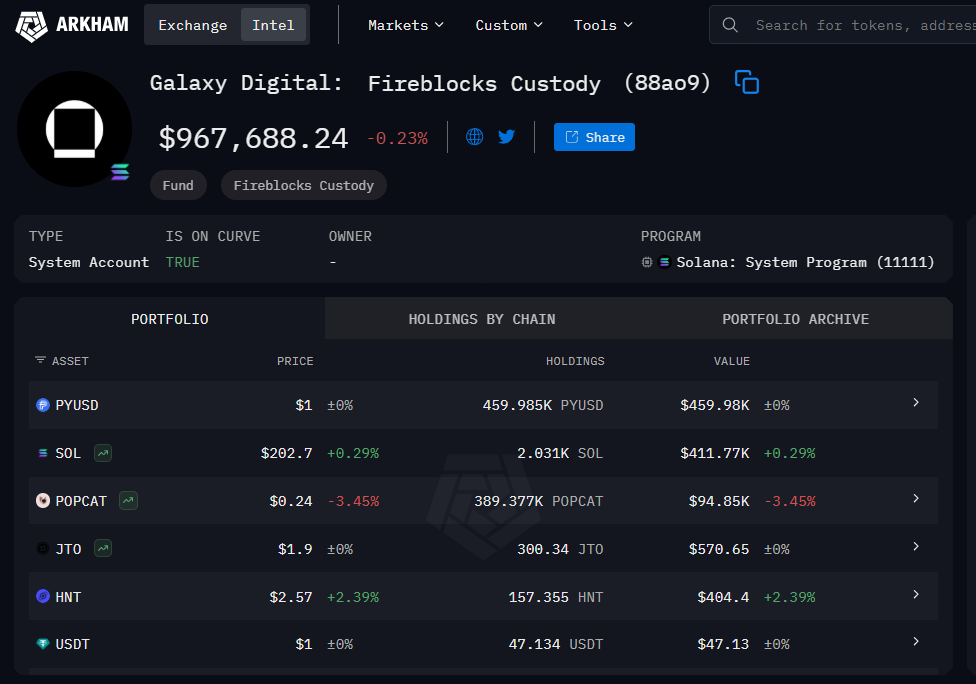
Task: Open the Custom dropdown menu
Action: [x=509, y=25]
